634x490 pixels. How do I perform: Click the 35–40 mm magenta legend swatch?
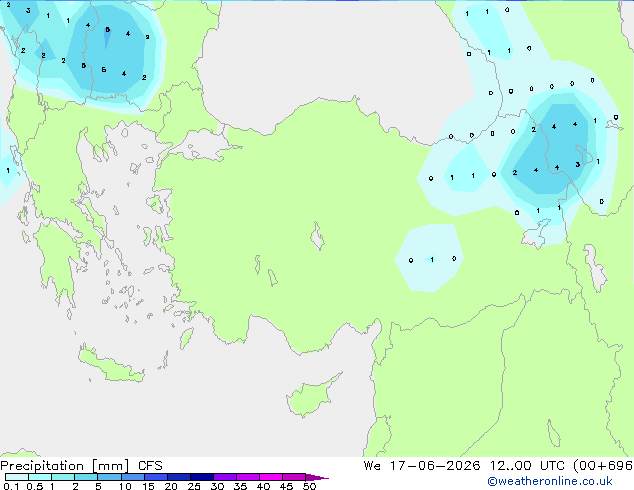[248, 477]
